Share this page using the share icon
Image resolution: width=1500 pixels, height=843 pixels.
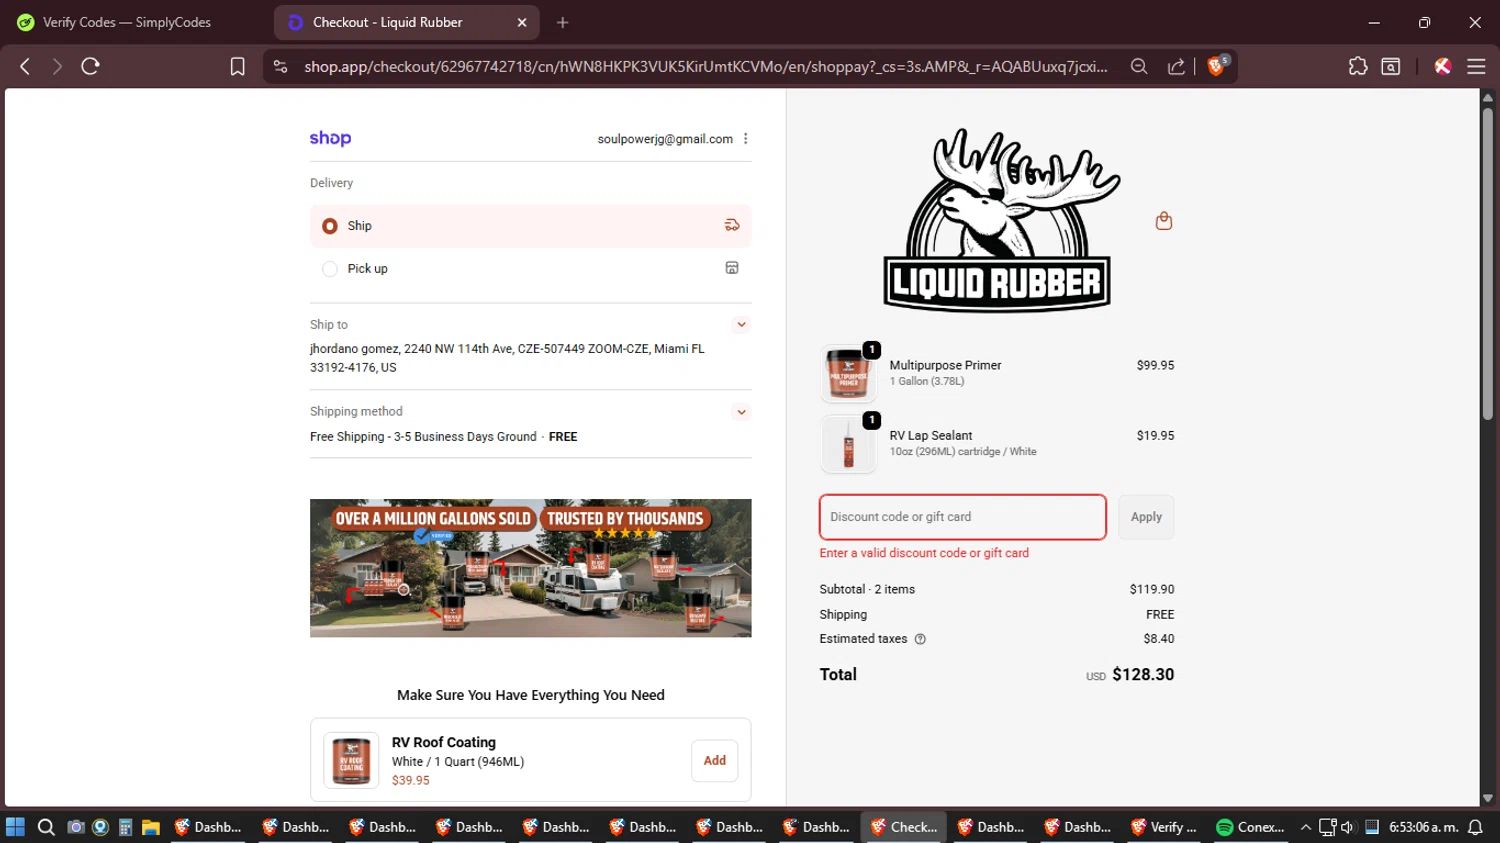click(1176, 66)
